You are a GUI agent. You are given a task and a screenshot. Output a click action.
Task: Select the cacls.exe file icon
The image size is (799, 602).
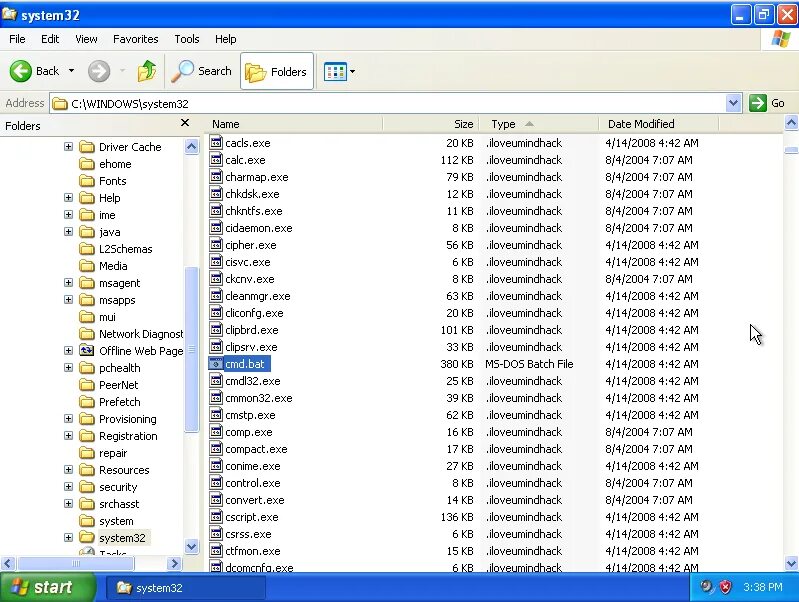(x=216, y=143)
